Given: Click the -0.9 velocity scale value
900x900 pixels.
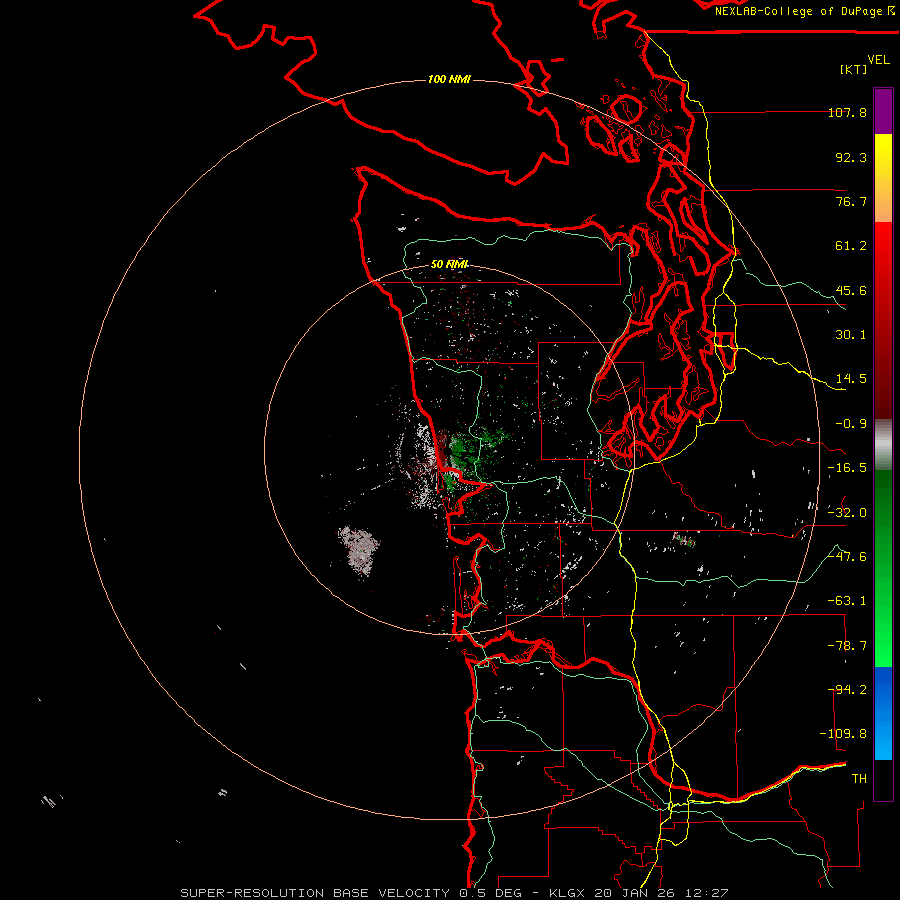Looking at the screenshot, I should pyautogui.click(x=851, y=424).
